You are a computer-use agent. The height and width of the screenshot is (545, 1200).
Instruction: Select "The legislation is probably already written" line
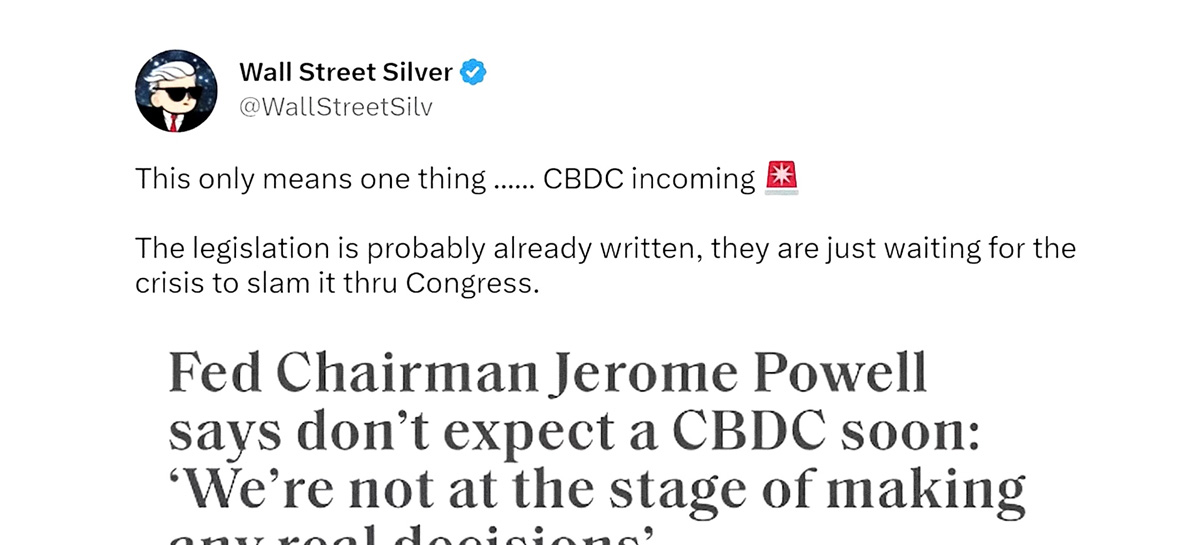[418, 247]
